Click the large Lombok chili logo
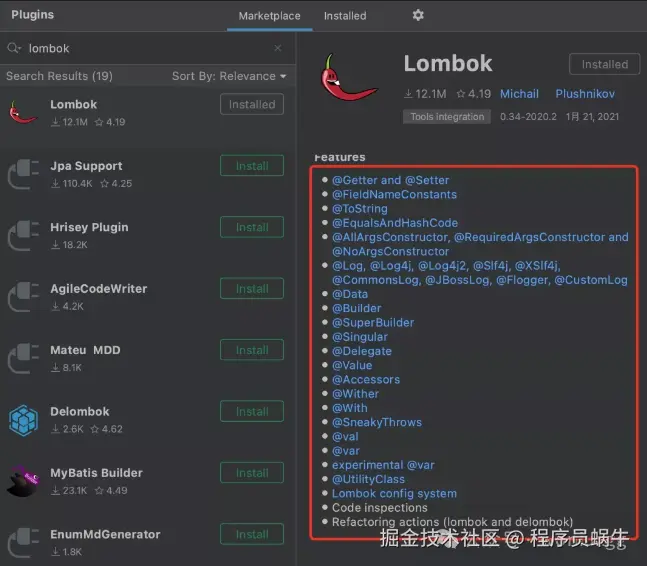 click(x=349, y=78)
